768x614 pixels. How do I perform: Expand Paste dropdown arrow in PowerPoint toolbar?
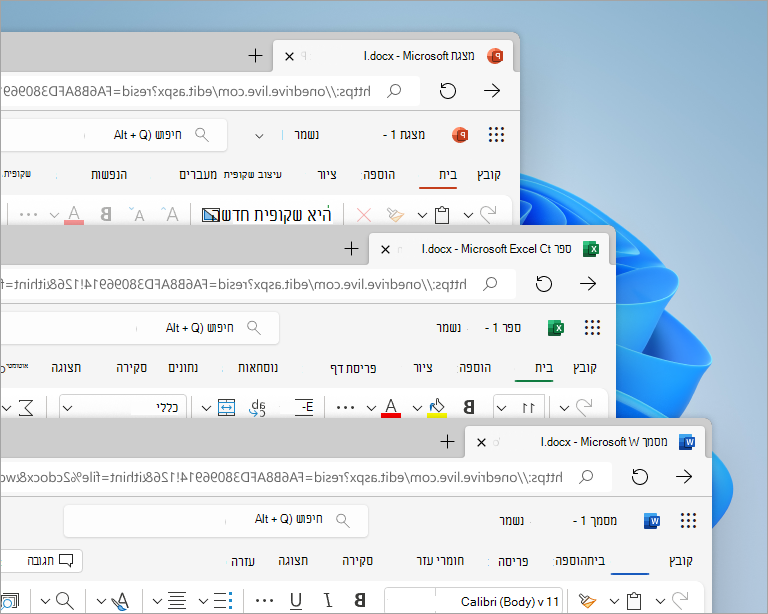click(422, 215)
